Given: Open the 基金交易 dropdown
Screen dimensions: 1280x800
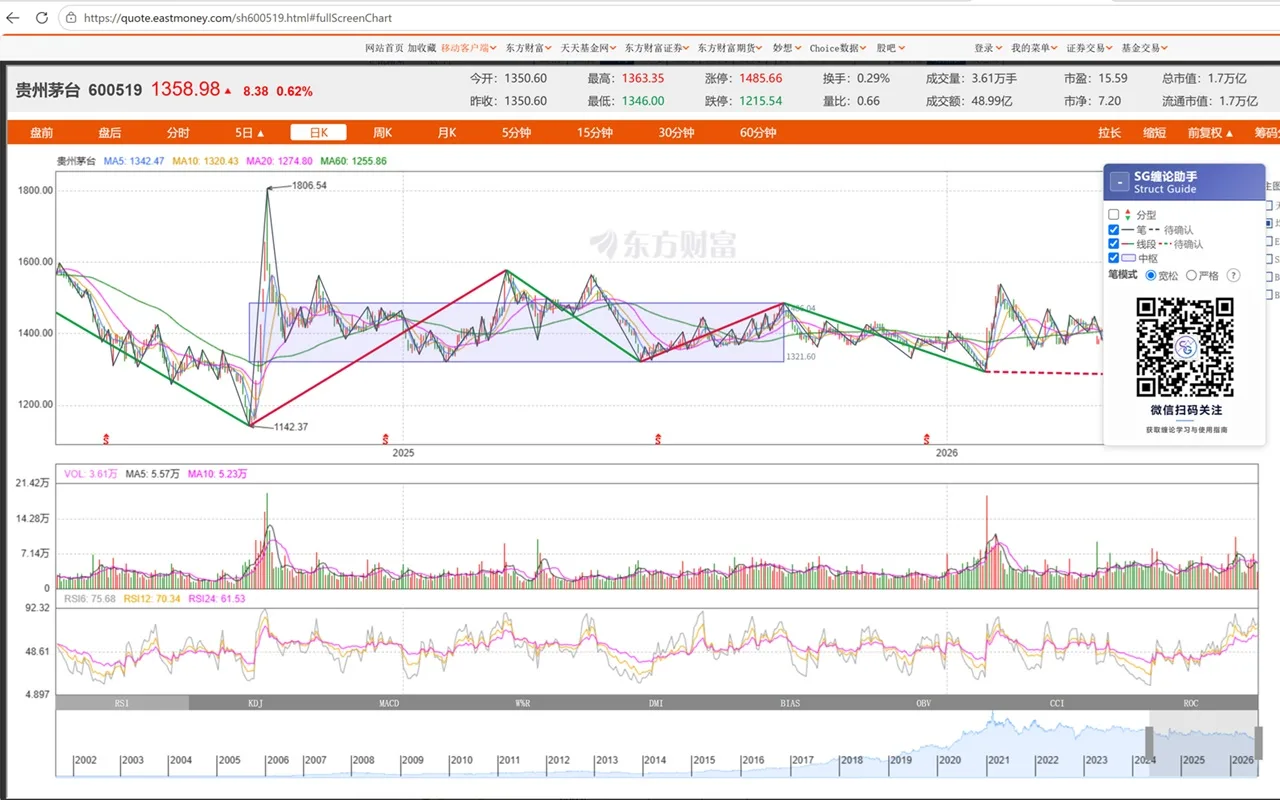Looking at the screenshot, I should point(1144,48).
